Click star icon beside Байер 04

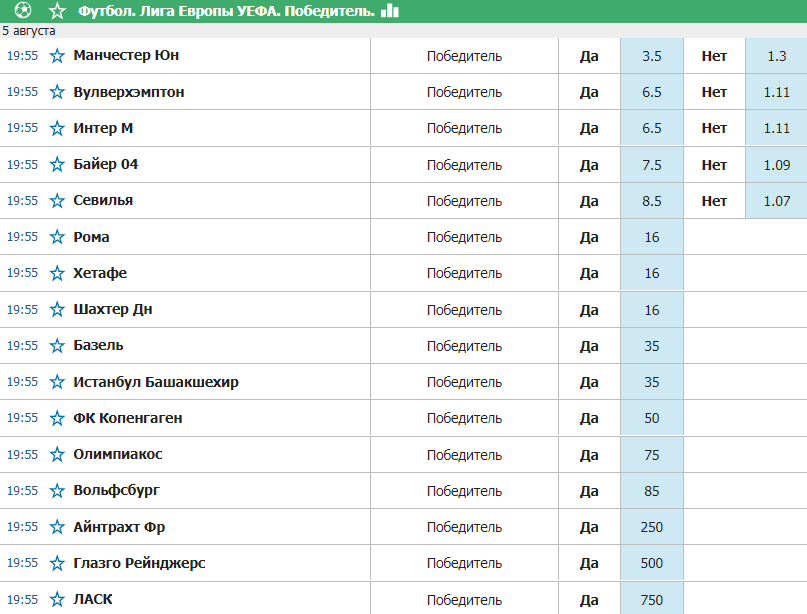pos(57,165)
